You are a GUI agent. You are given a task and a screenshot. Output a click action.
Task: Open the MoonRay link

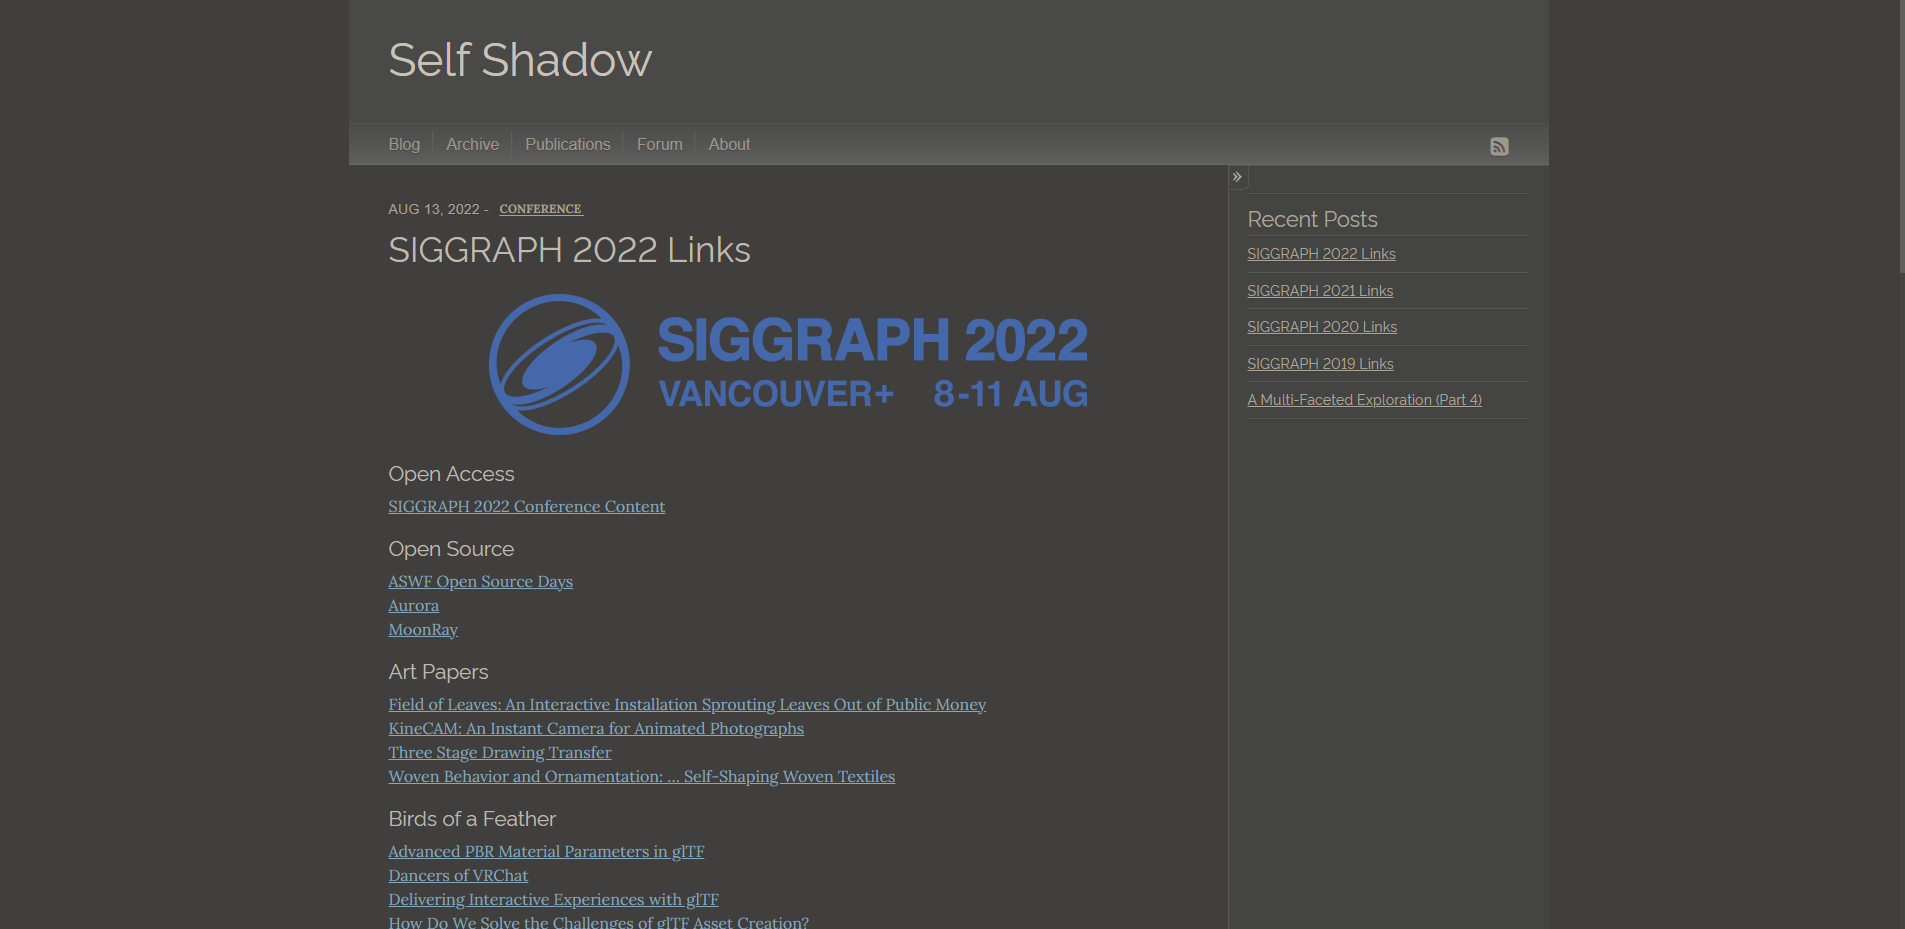point(423,630)
